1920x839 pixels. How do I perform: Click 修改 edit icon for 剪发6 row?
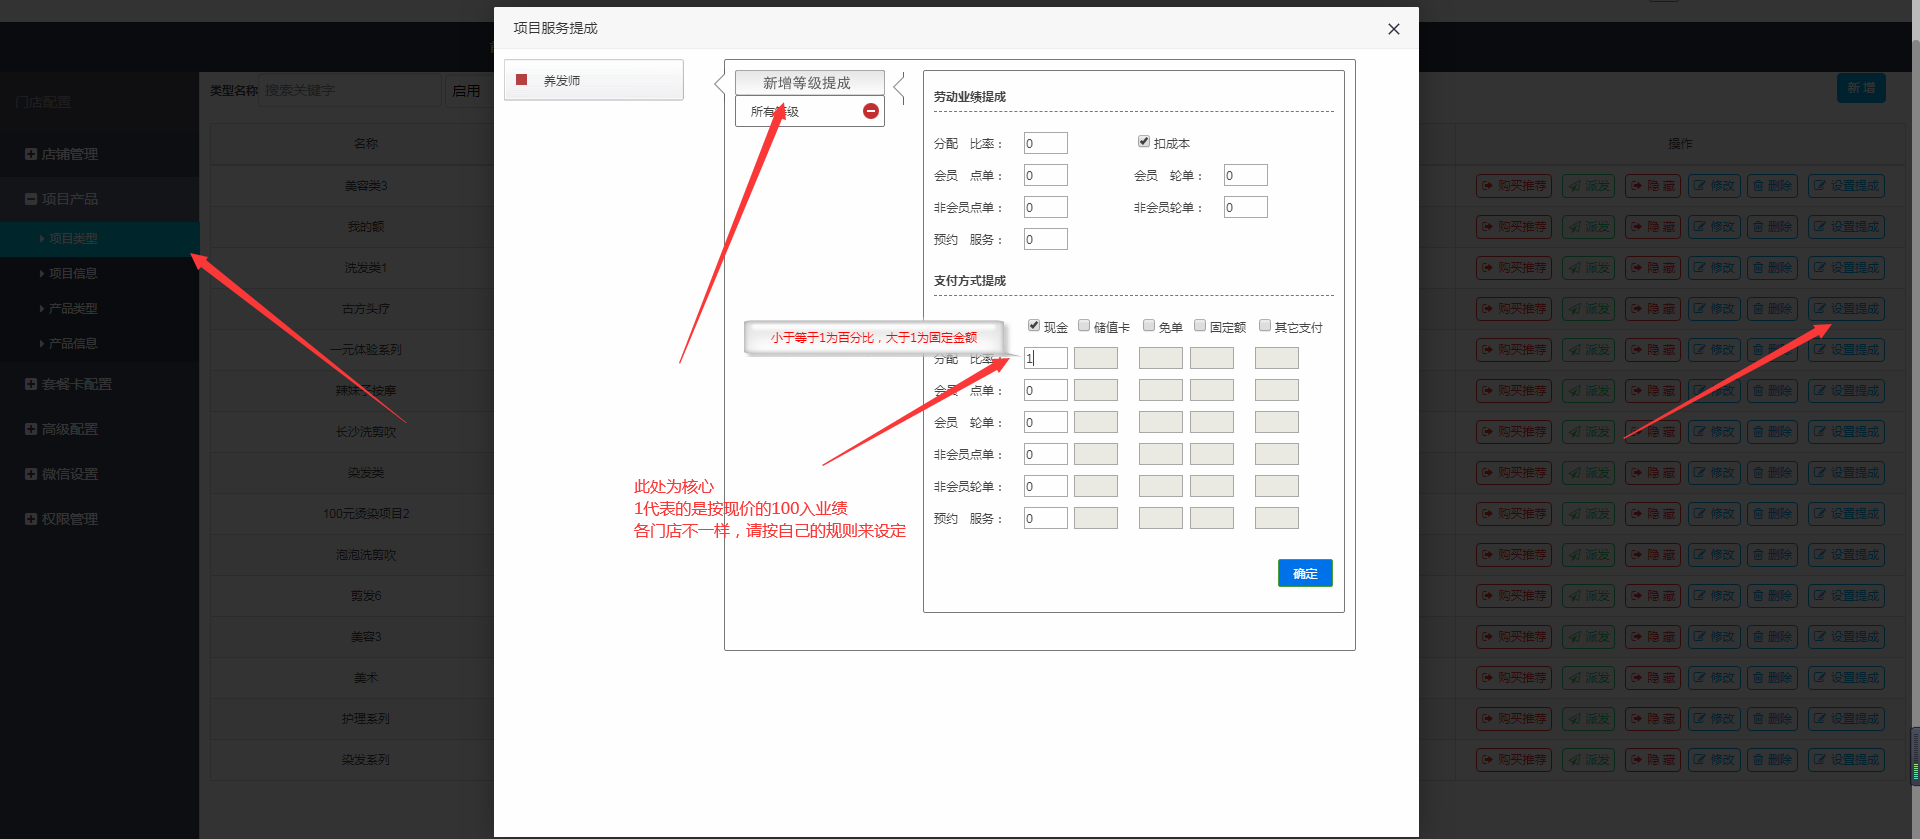[x=1714, y=596]
